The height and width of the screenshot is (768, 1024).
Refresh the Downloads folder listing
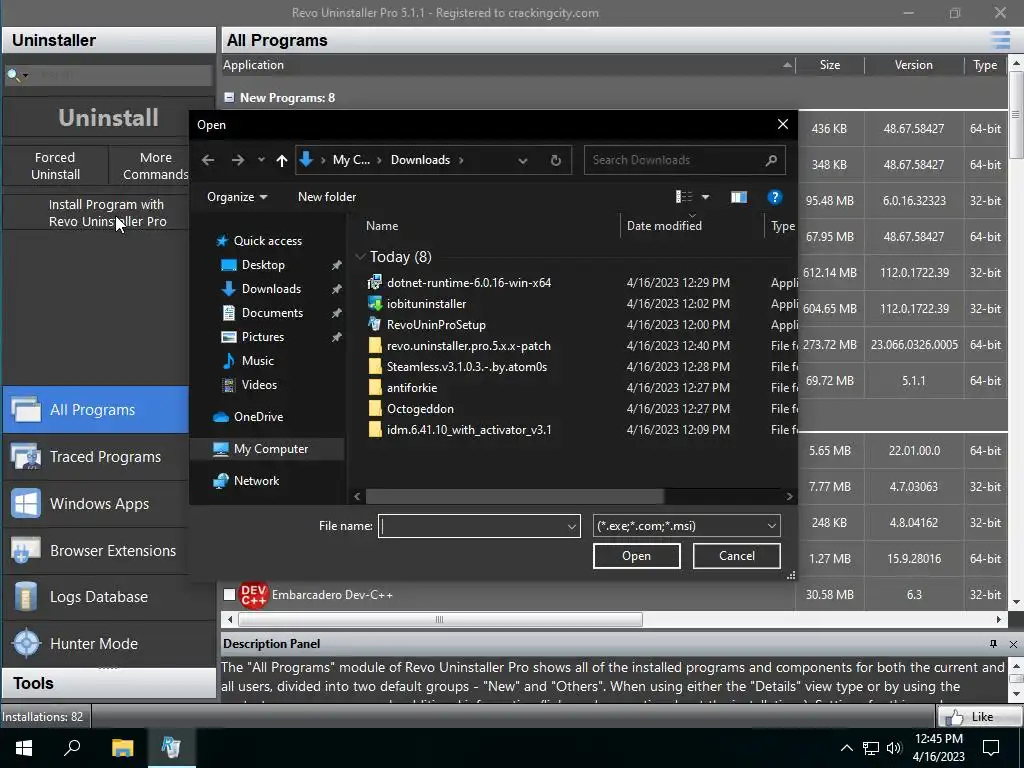[556, 160]
